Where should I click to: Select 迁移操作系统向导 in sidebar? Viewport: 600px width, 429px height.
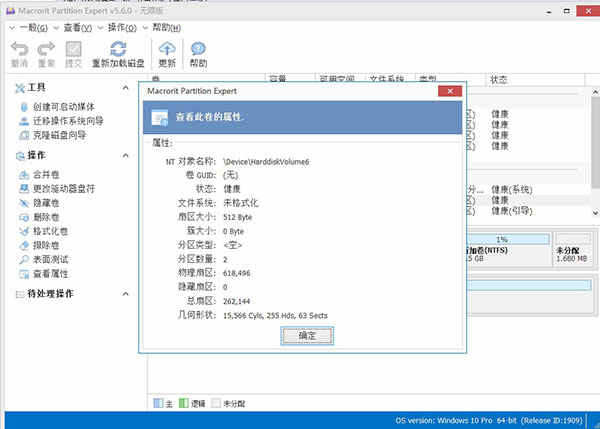click(68, 121)
